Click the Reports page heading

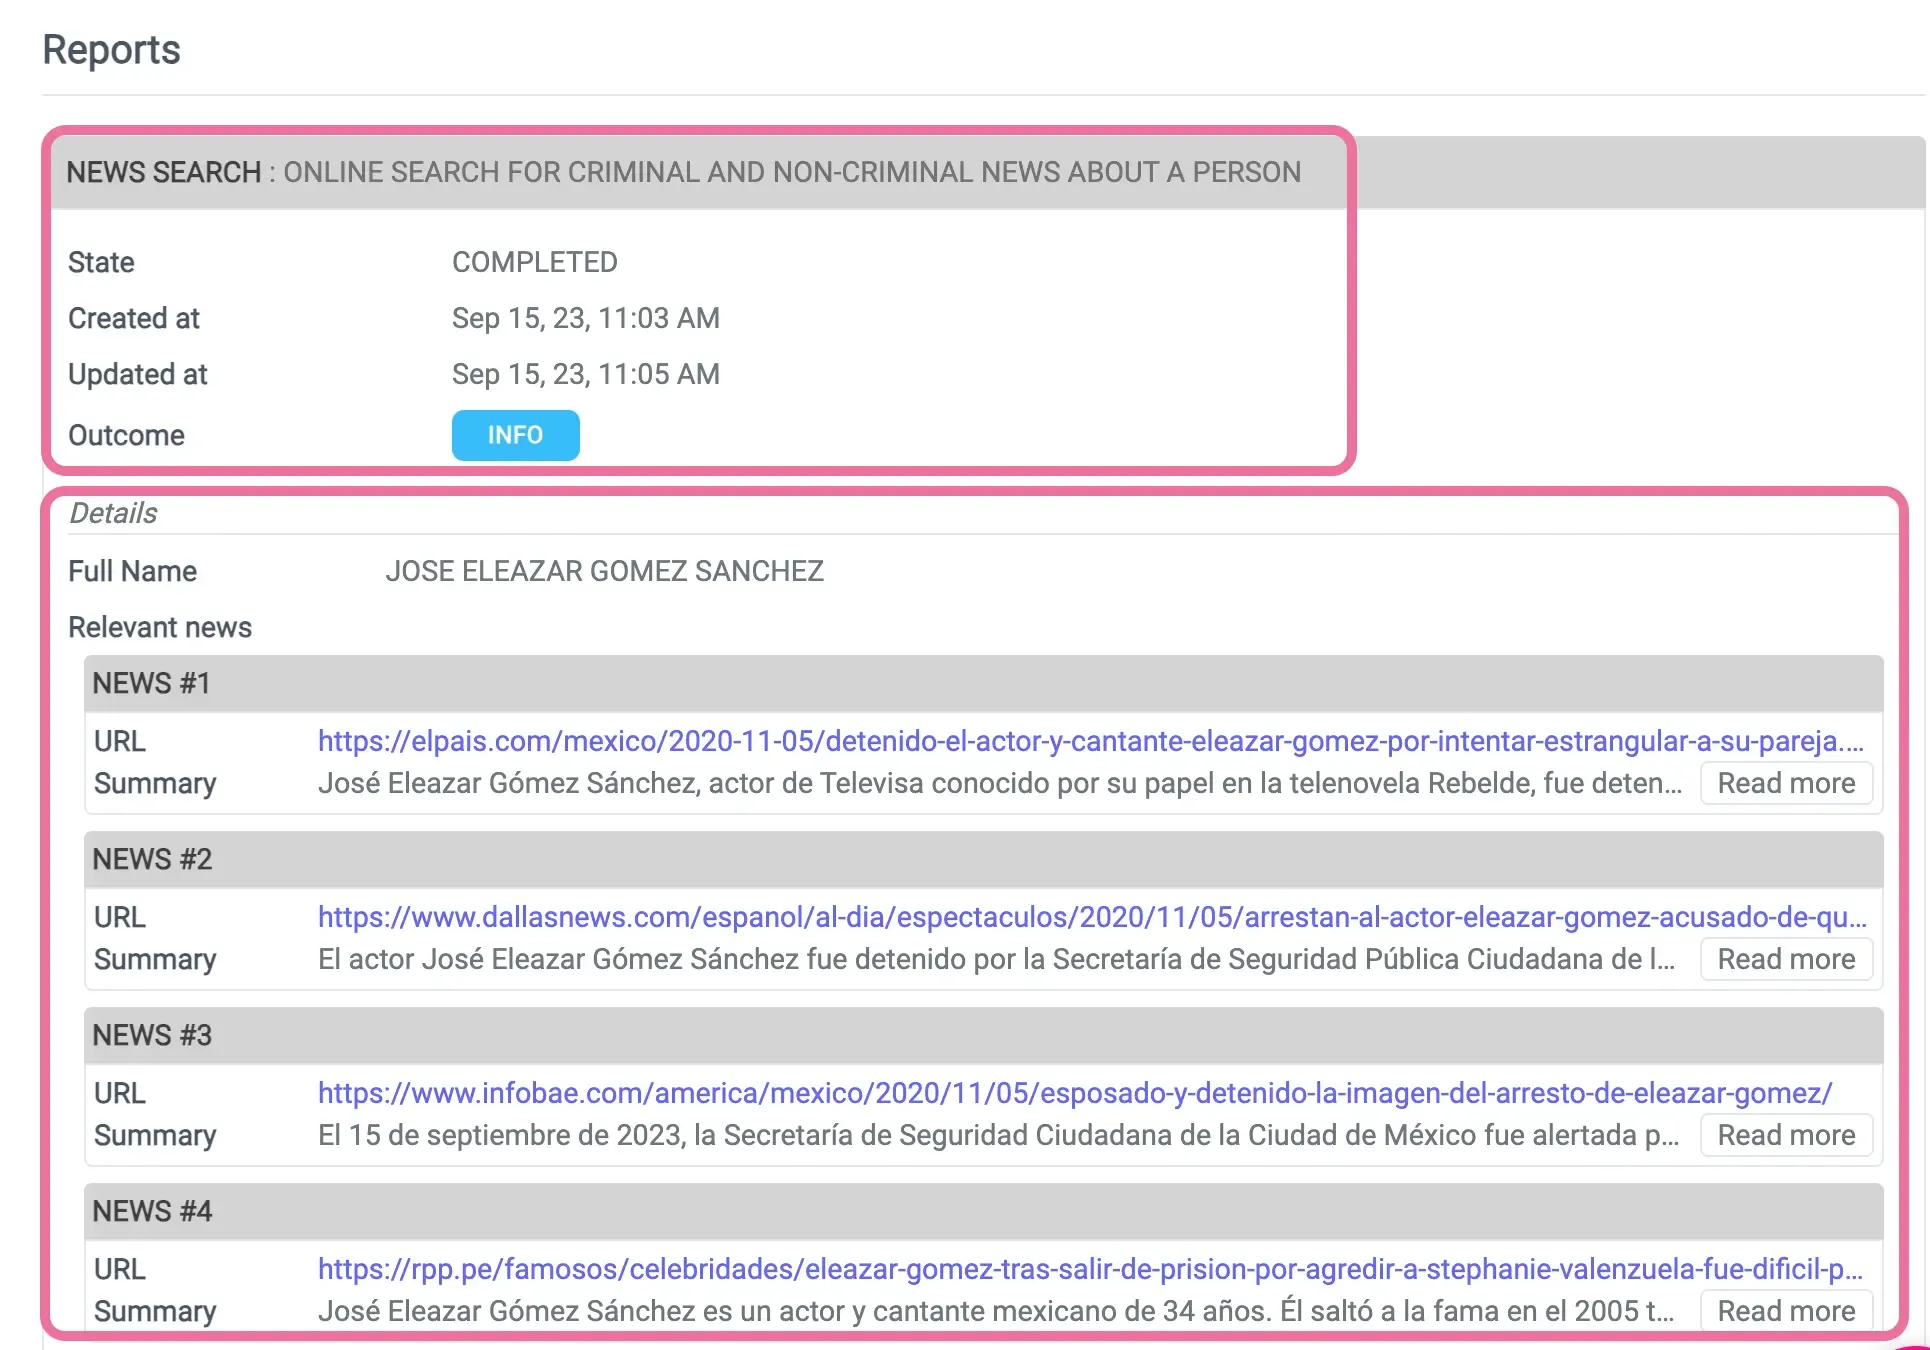(x=111, y=48)
